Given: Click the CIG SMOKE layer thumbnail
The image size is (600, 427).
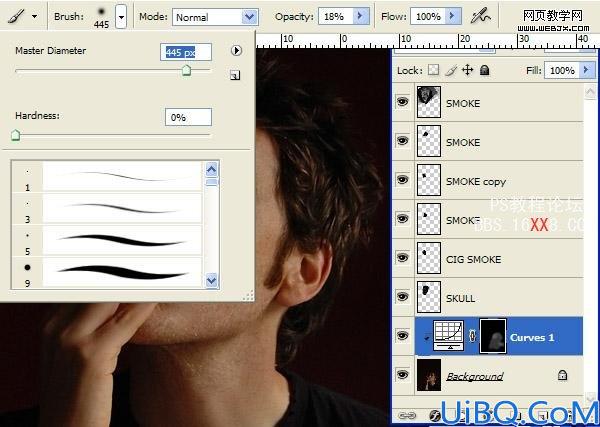Looking at the screenshot, I should pos(429,258).
